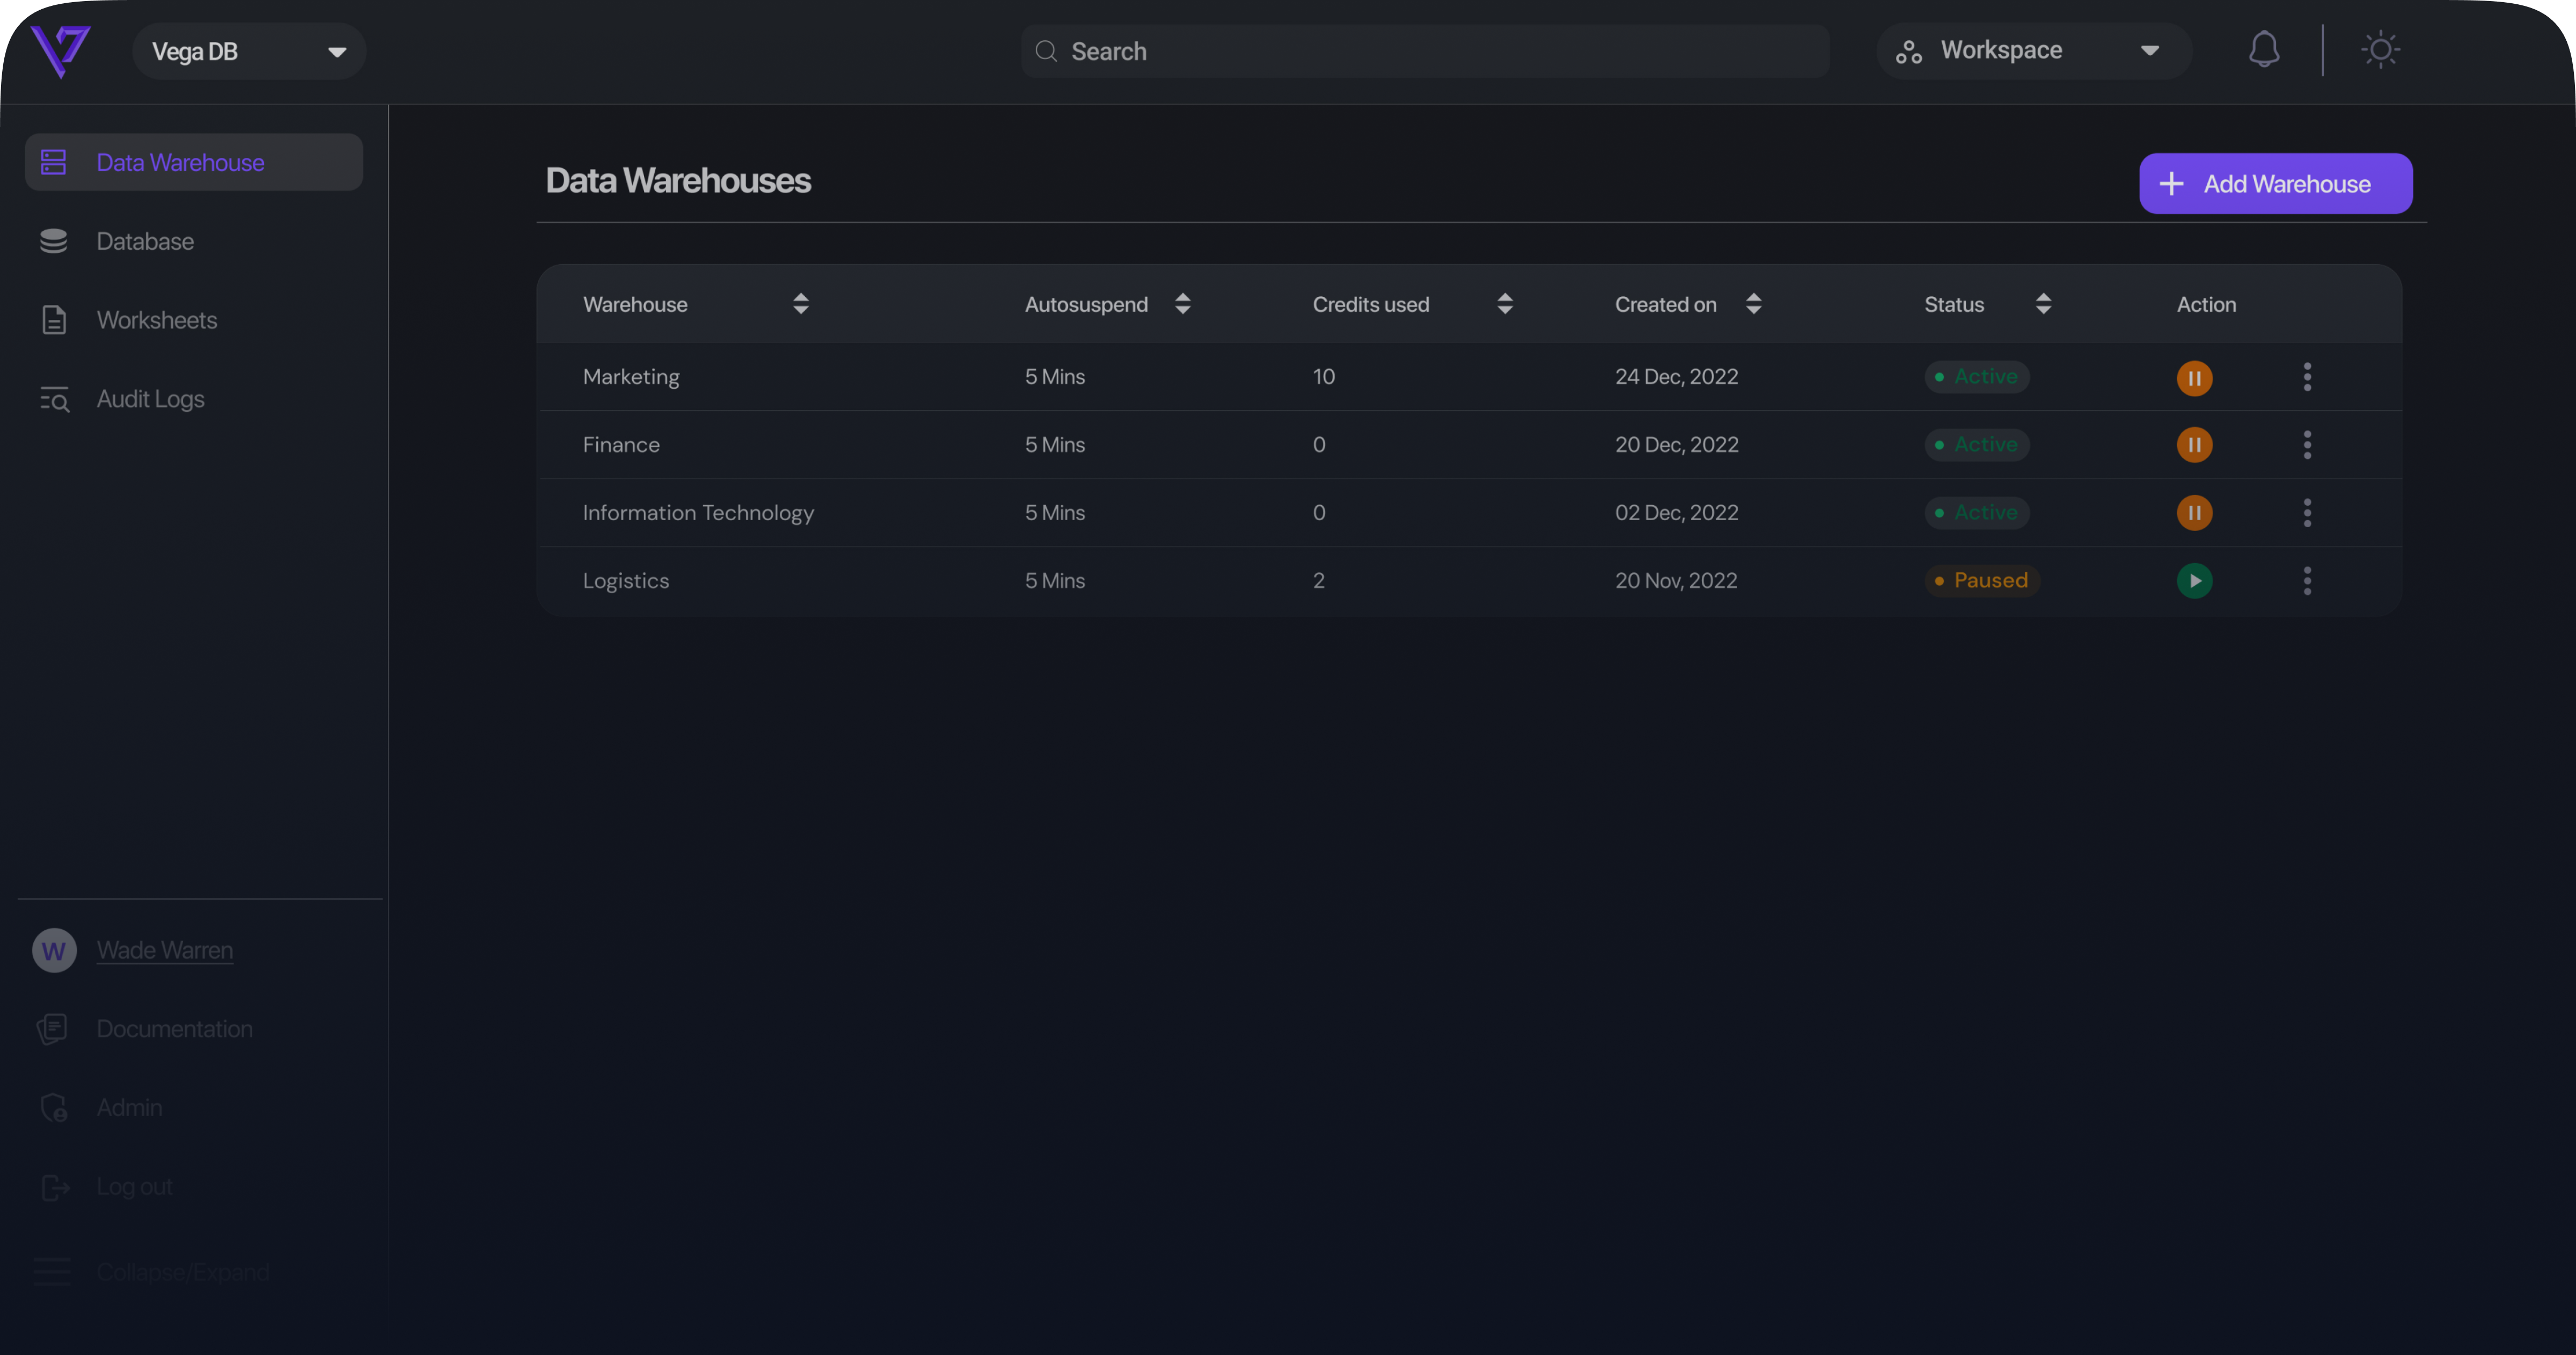The image size is (2576, 1355).
Task: Switch theme using the sun icon
Action: coord(2380,49)
